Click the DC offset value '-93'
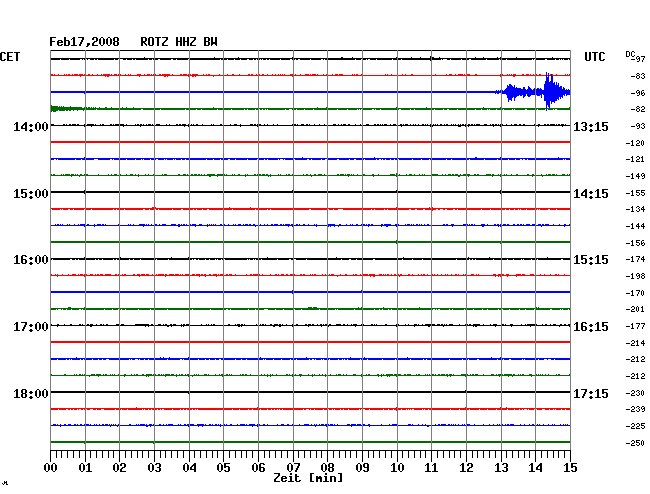650x494 pixels. click(638, 126)
